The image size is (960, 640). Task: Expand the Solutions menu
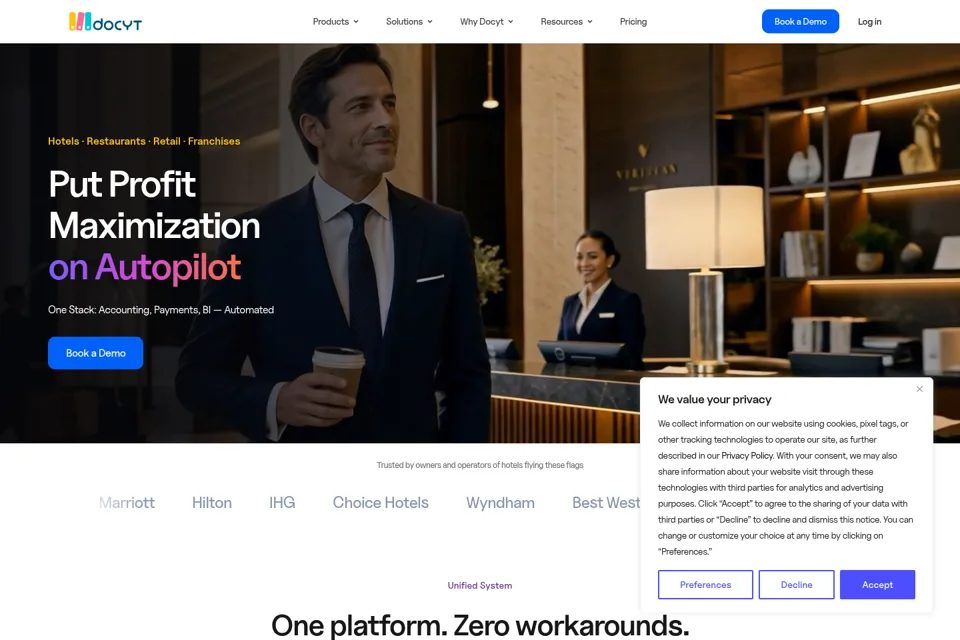pyautogui.click(x=409, y=21)
